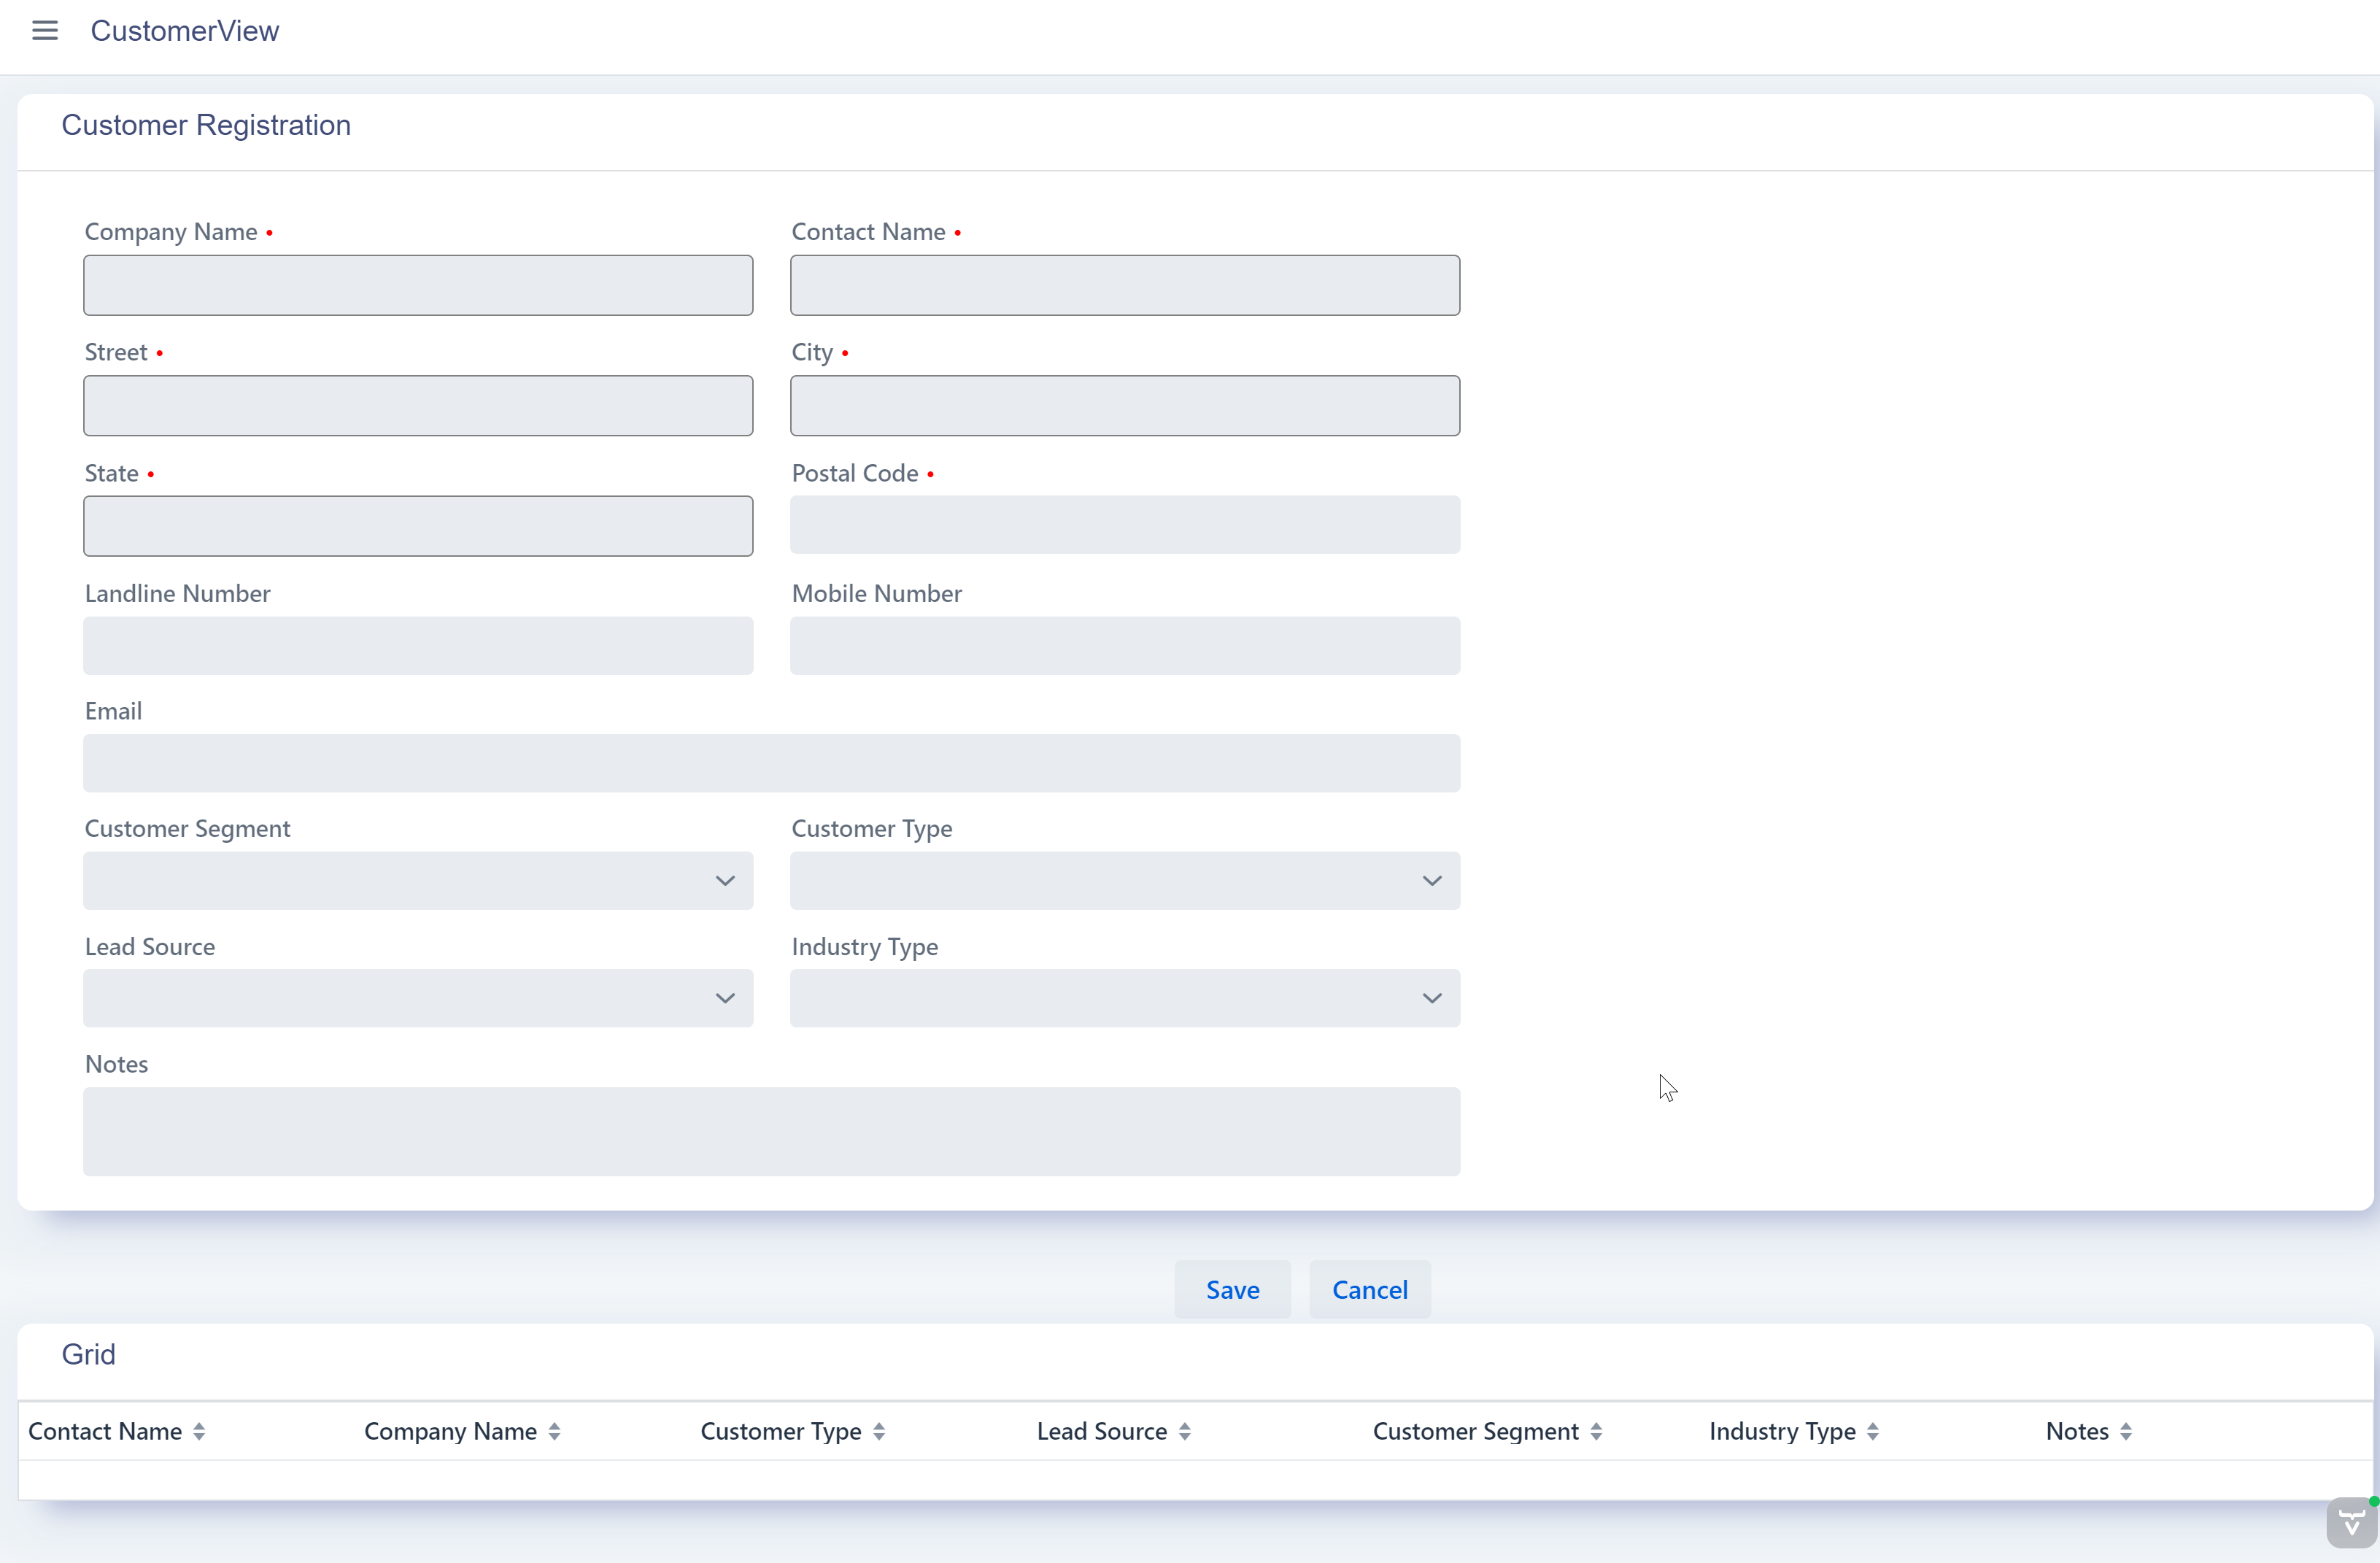The image size is (2380, 1563).
Task: Expand the Industry Type dropdown
Action: point(1125,998)
